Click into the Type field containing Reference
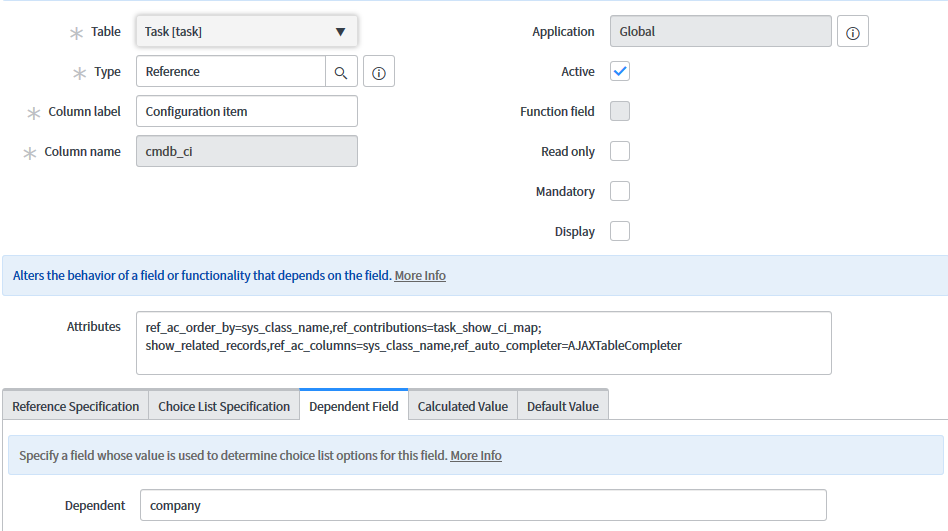This screenshot has height=531, width=948. tap(231, 71)
